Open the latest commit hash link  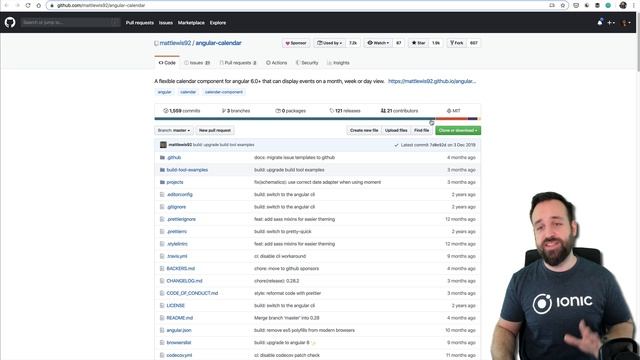pos(438,145)
